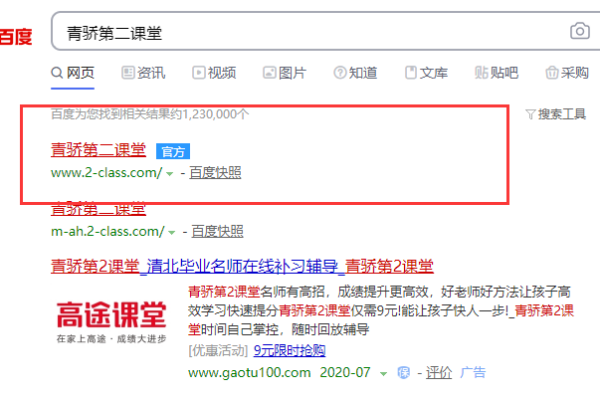Click the m-ah.2-class.com/ URL

coord(108,231)
